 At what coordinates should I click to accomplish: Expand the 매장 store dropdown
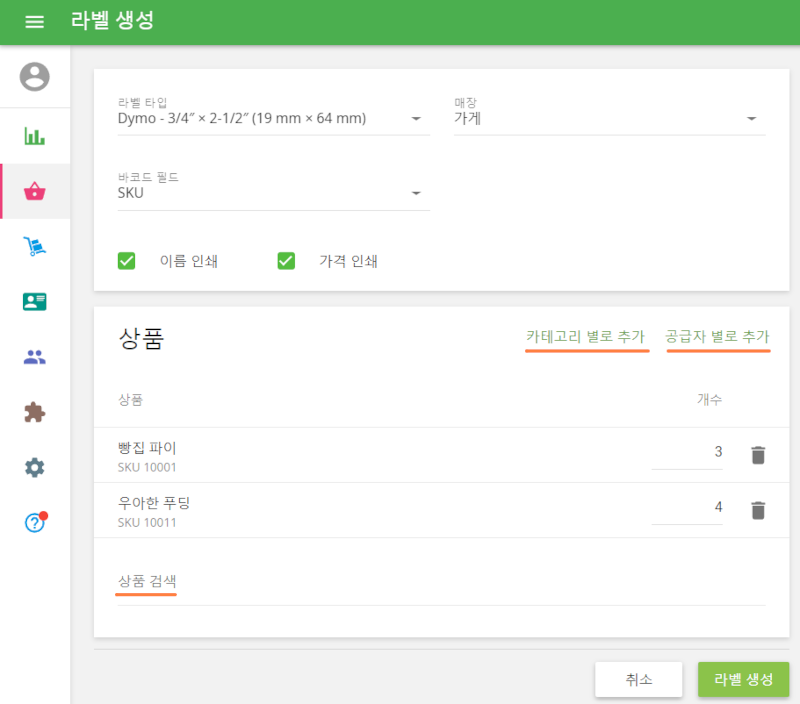pos(752,117)
